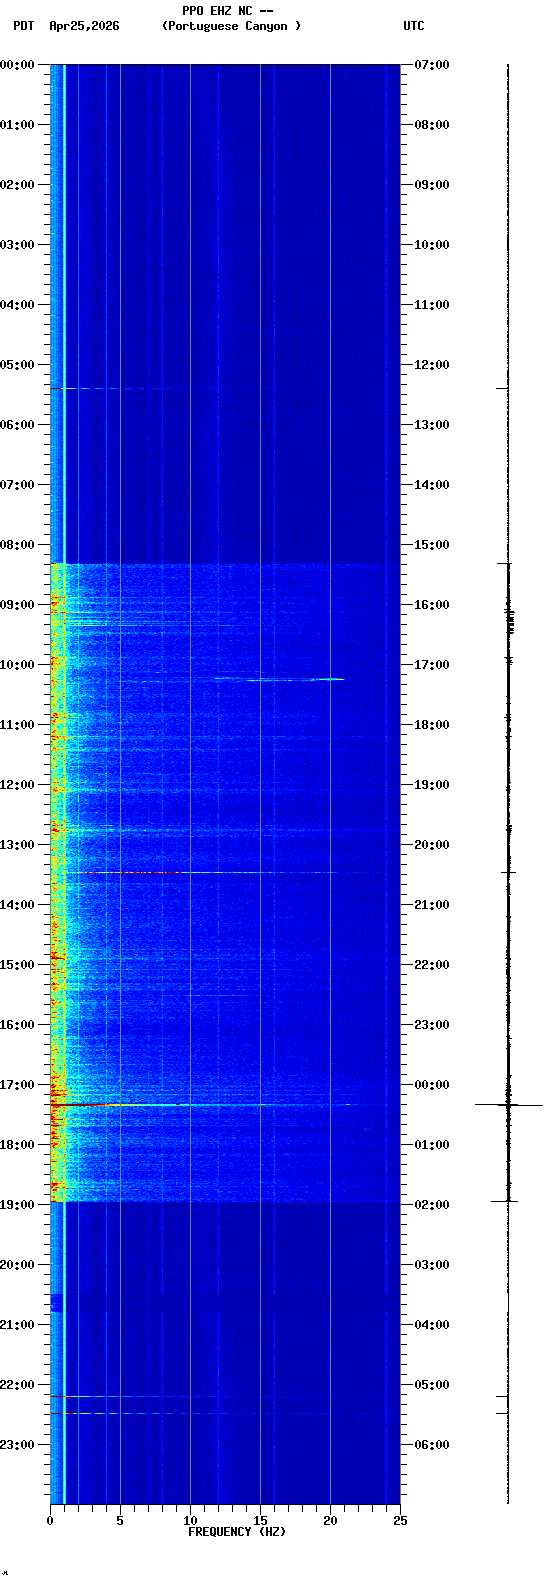This screenshot has width=552, height=1584.
Task: Click the UTC axis label '06:00'
Action: [432, 1445]
